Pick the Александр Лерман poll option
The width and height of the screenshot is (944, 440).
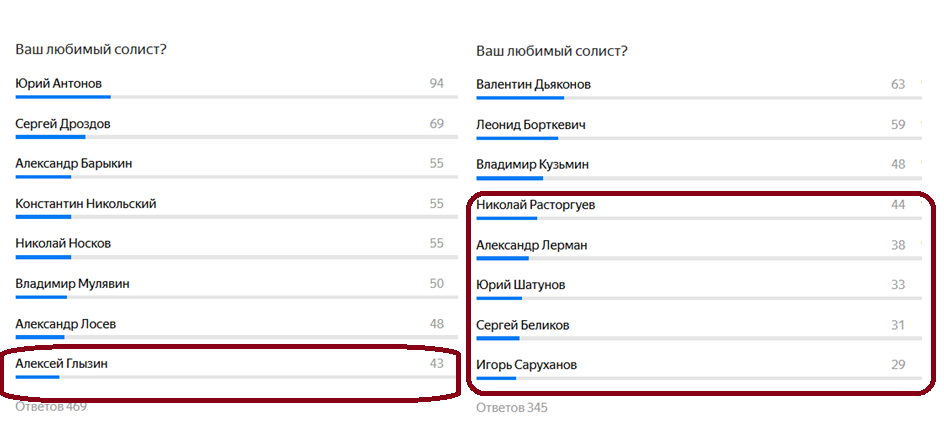click(531, 245)
